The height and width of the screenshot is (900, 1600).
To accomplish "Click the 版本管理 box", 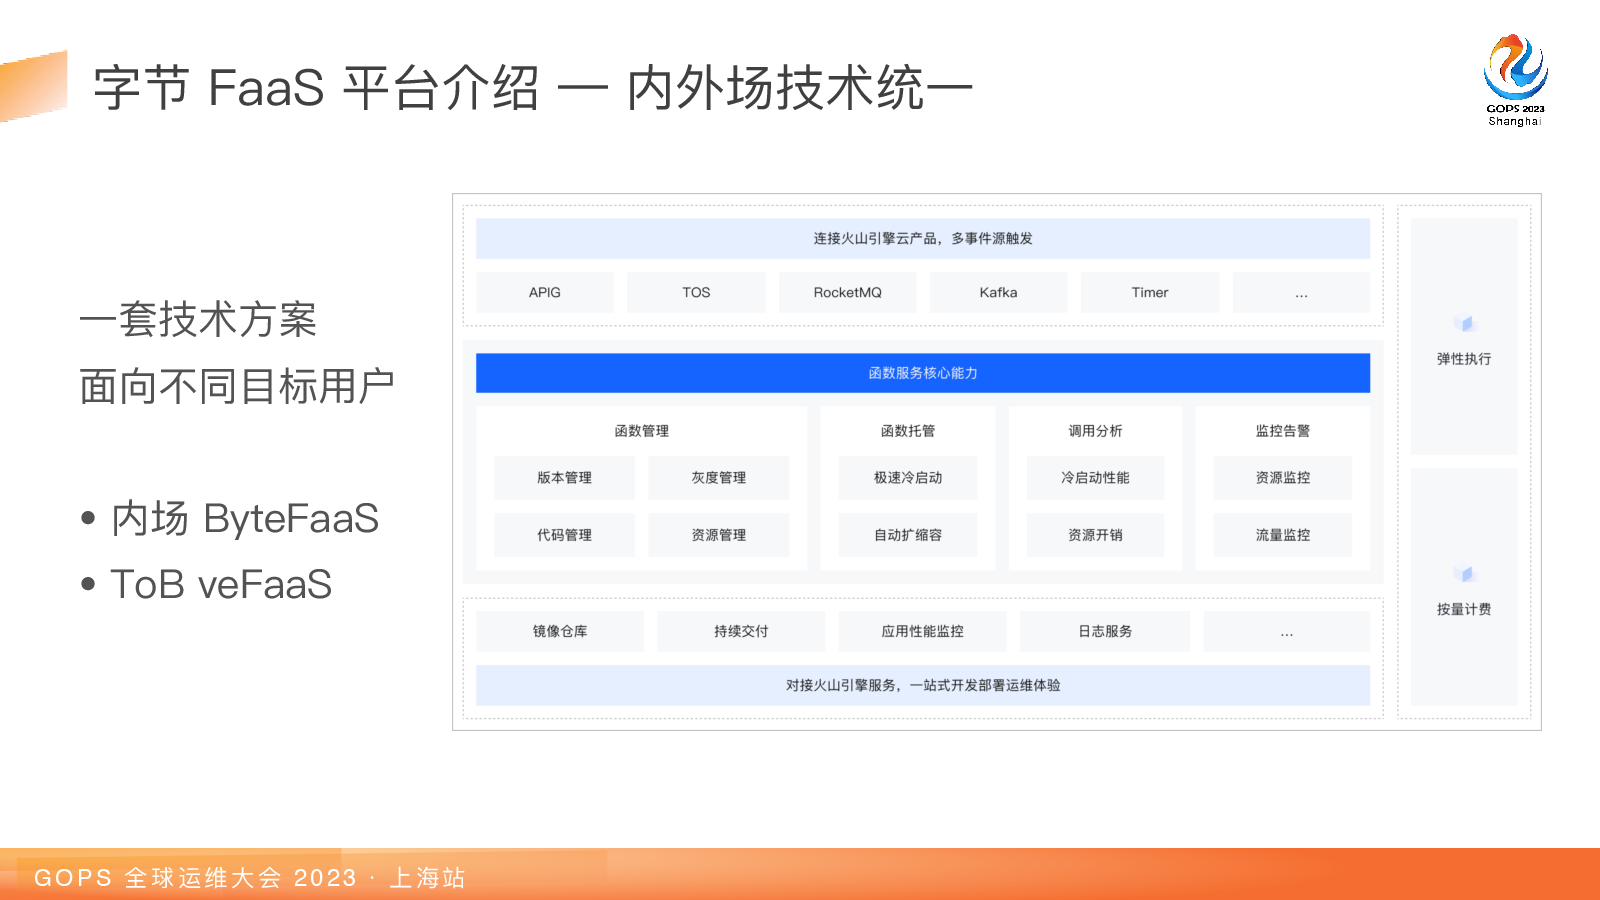I will [564, 478].
